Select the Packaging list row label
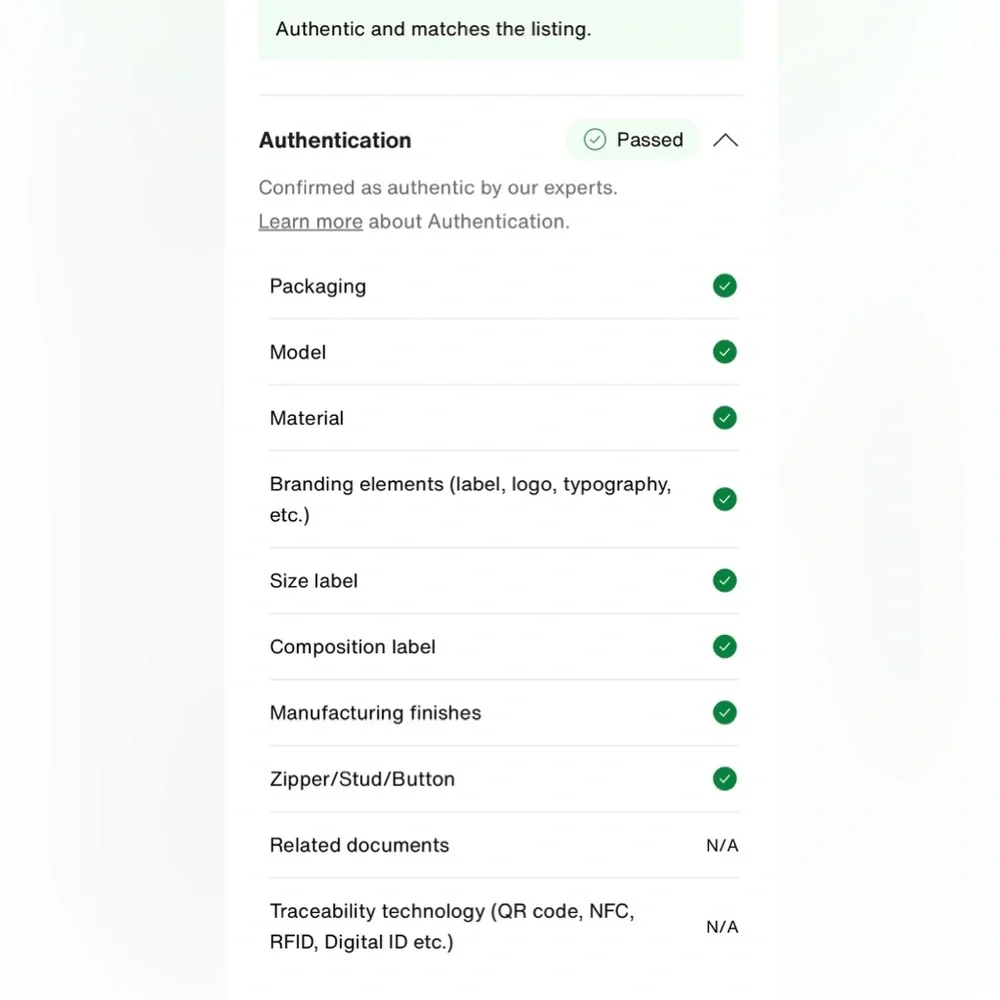 coord(318,287)
